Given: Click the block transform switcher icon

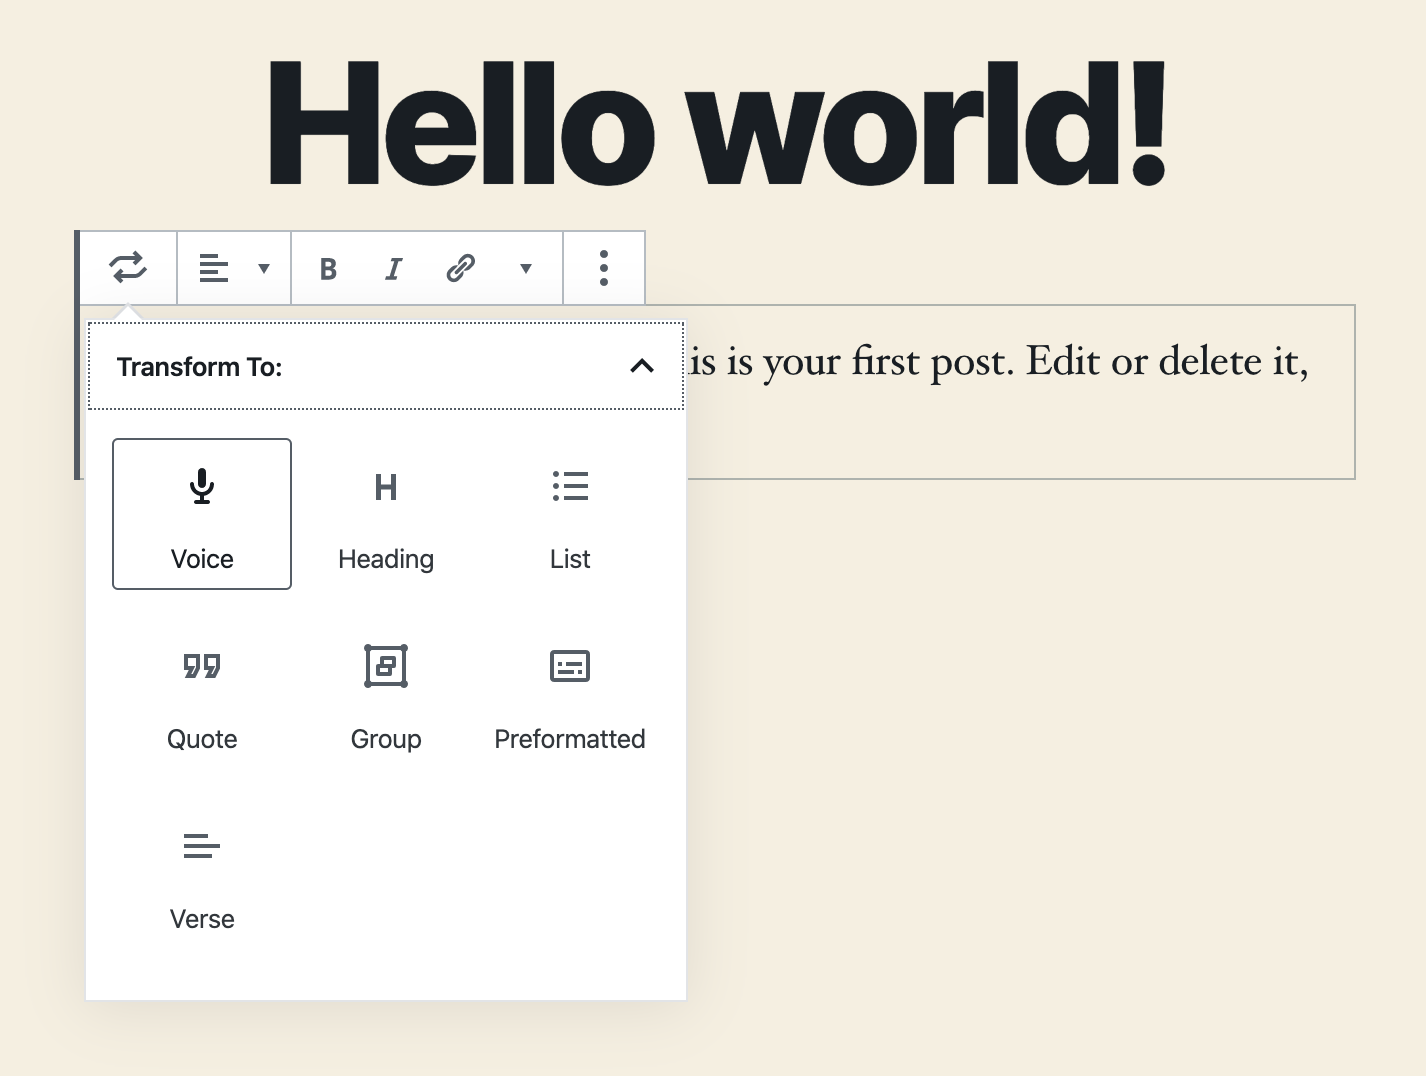Looking at the screenshot, I should [128, 268].
